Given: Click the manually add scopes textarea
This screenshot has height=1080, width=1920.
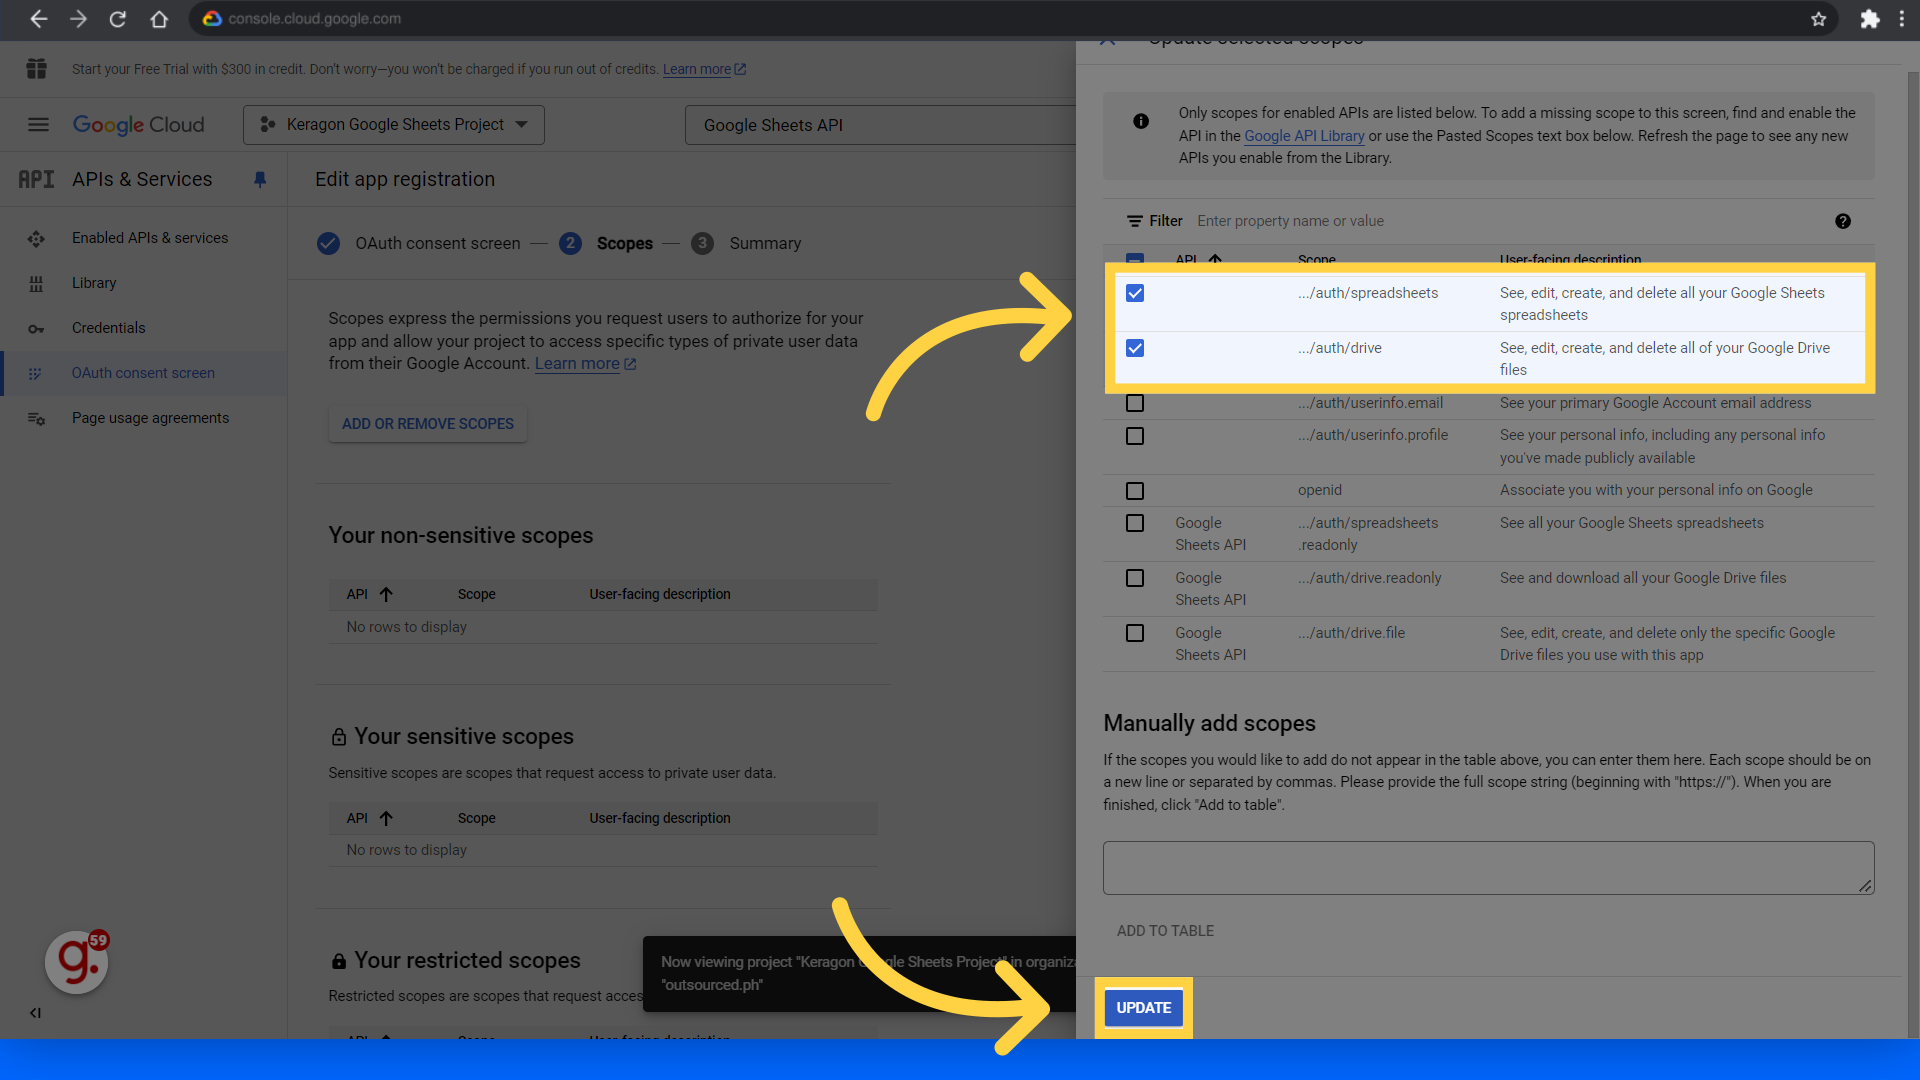Looking at the screenshot, I should click(x=1488, y=868).
